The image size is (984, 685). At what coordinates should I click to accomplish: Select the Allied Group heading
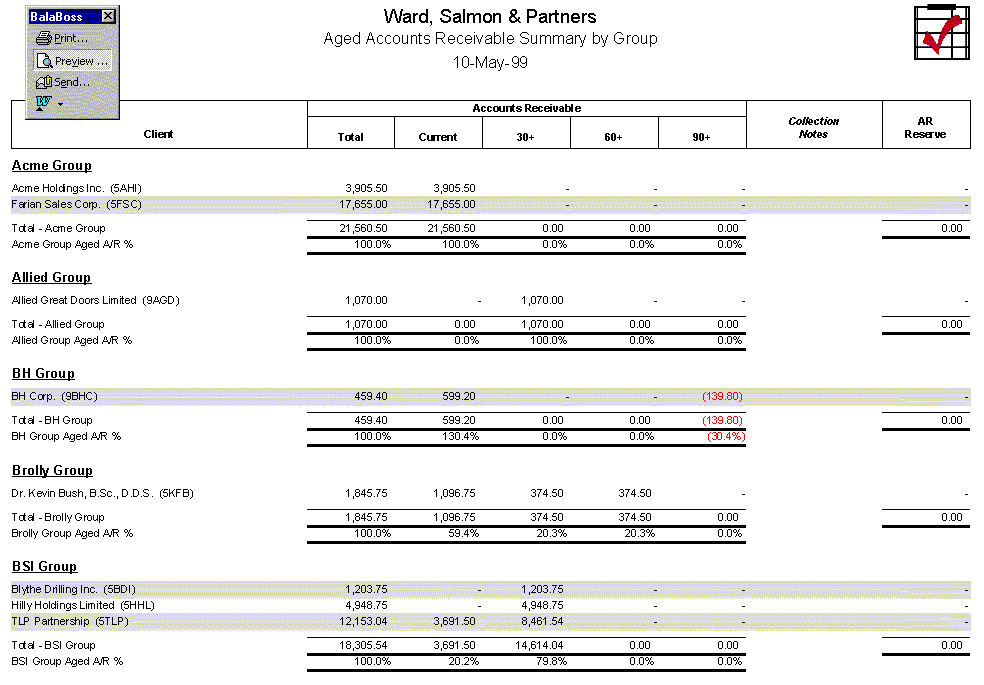point(51,278)
